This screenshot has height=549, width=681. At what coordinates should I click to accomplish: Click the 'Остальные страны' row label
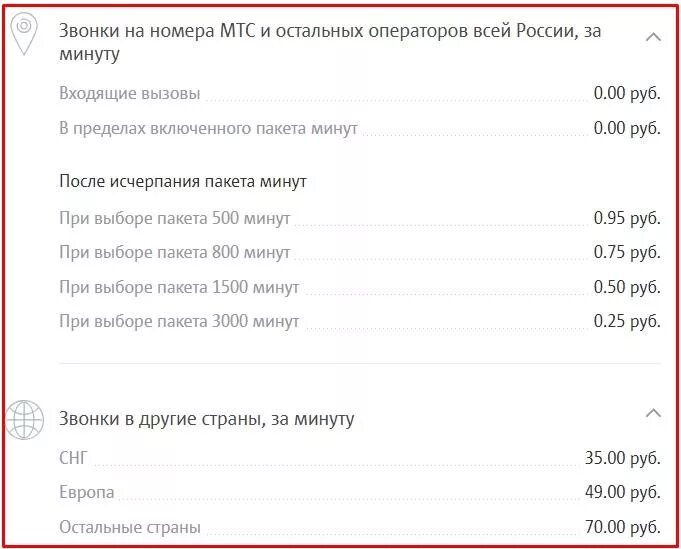pos(129,526)
